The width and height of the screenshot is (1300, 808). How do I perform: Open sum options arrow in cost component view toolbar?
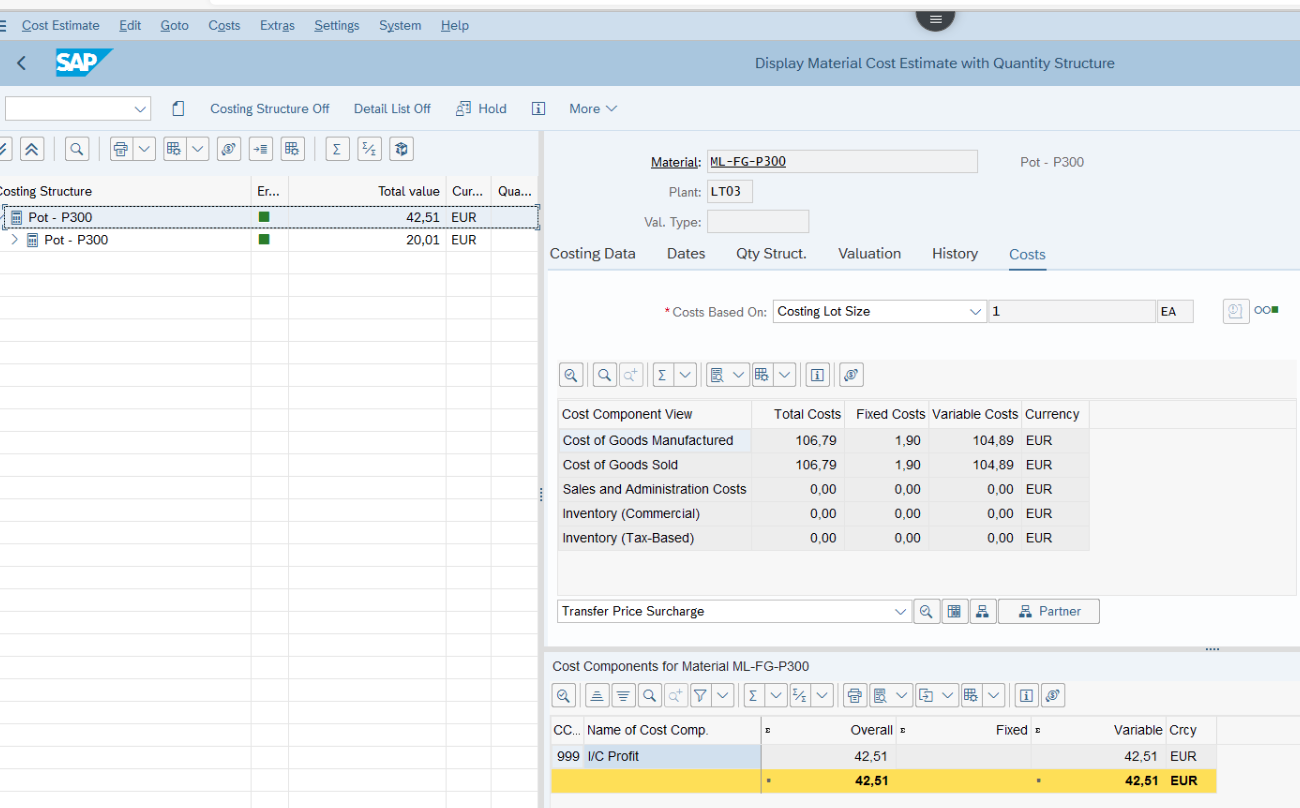[685, 375]
